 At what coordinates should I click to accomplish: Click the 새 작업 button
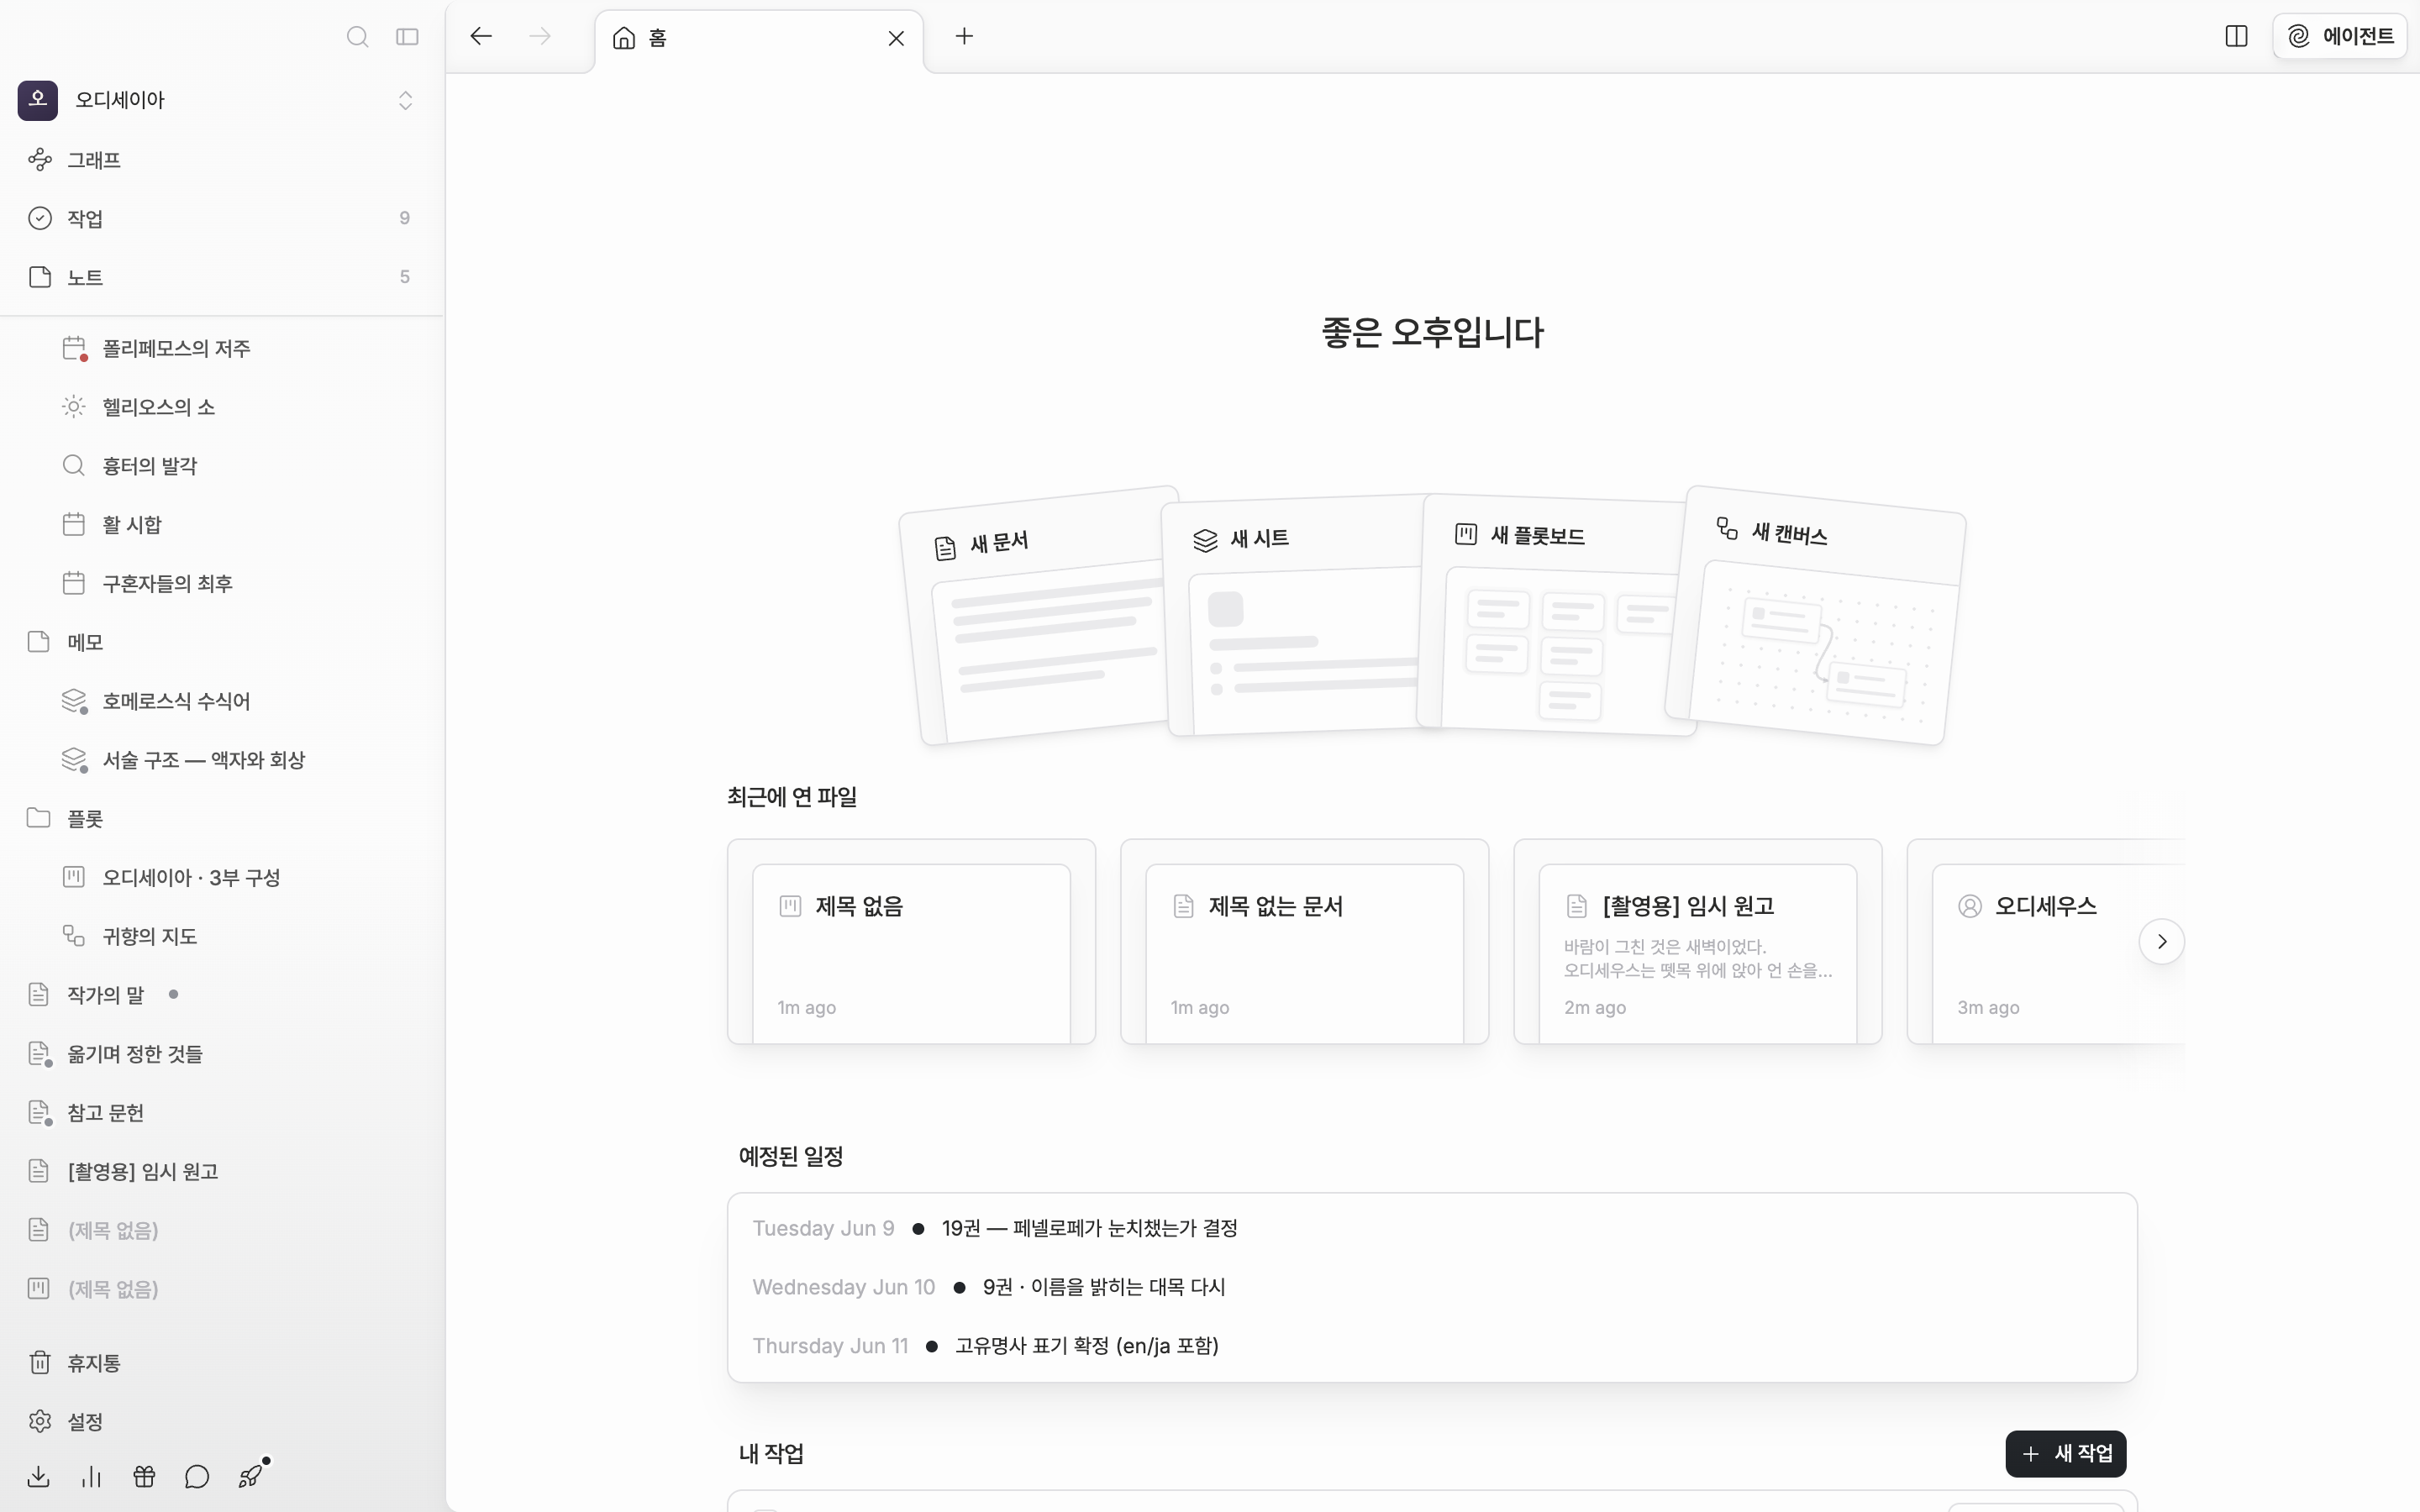(2065, 1454)
